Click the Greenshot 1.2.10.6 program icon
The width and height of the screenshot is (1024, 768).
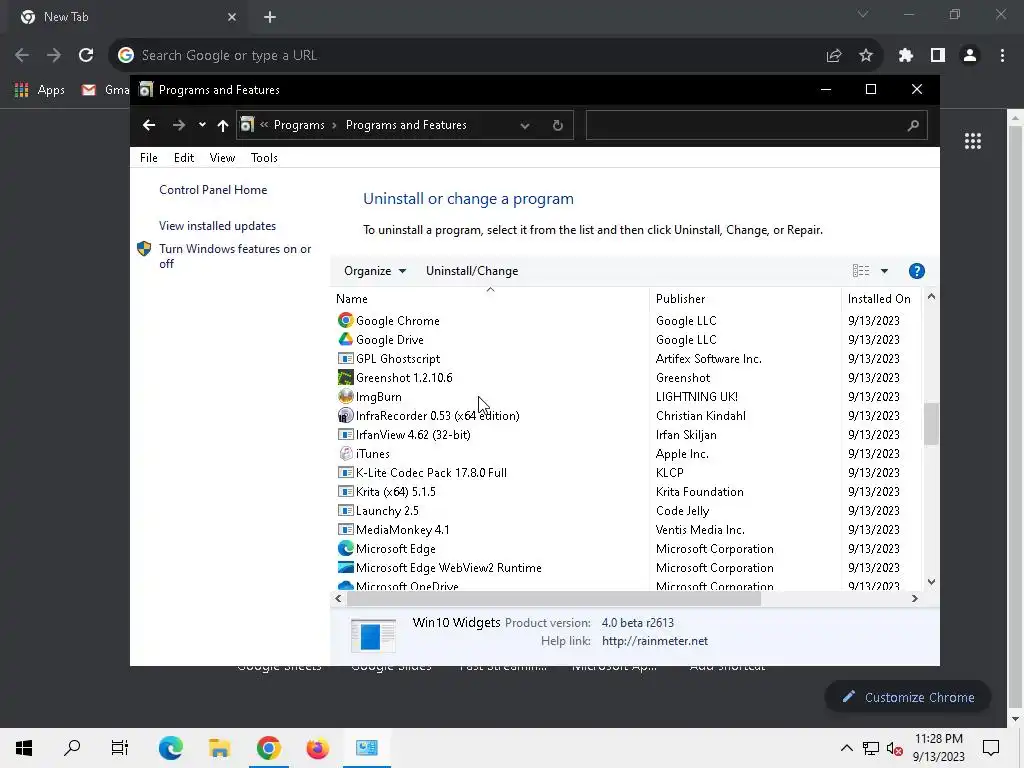345,377
